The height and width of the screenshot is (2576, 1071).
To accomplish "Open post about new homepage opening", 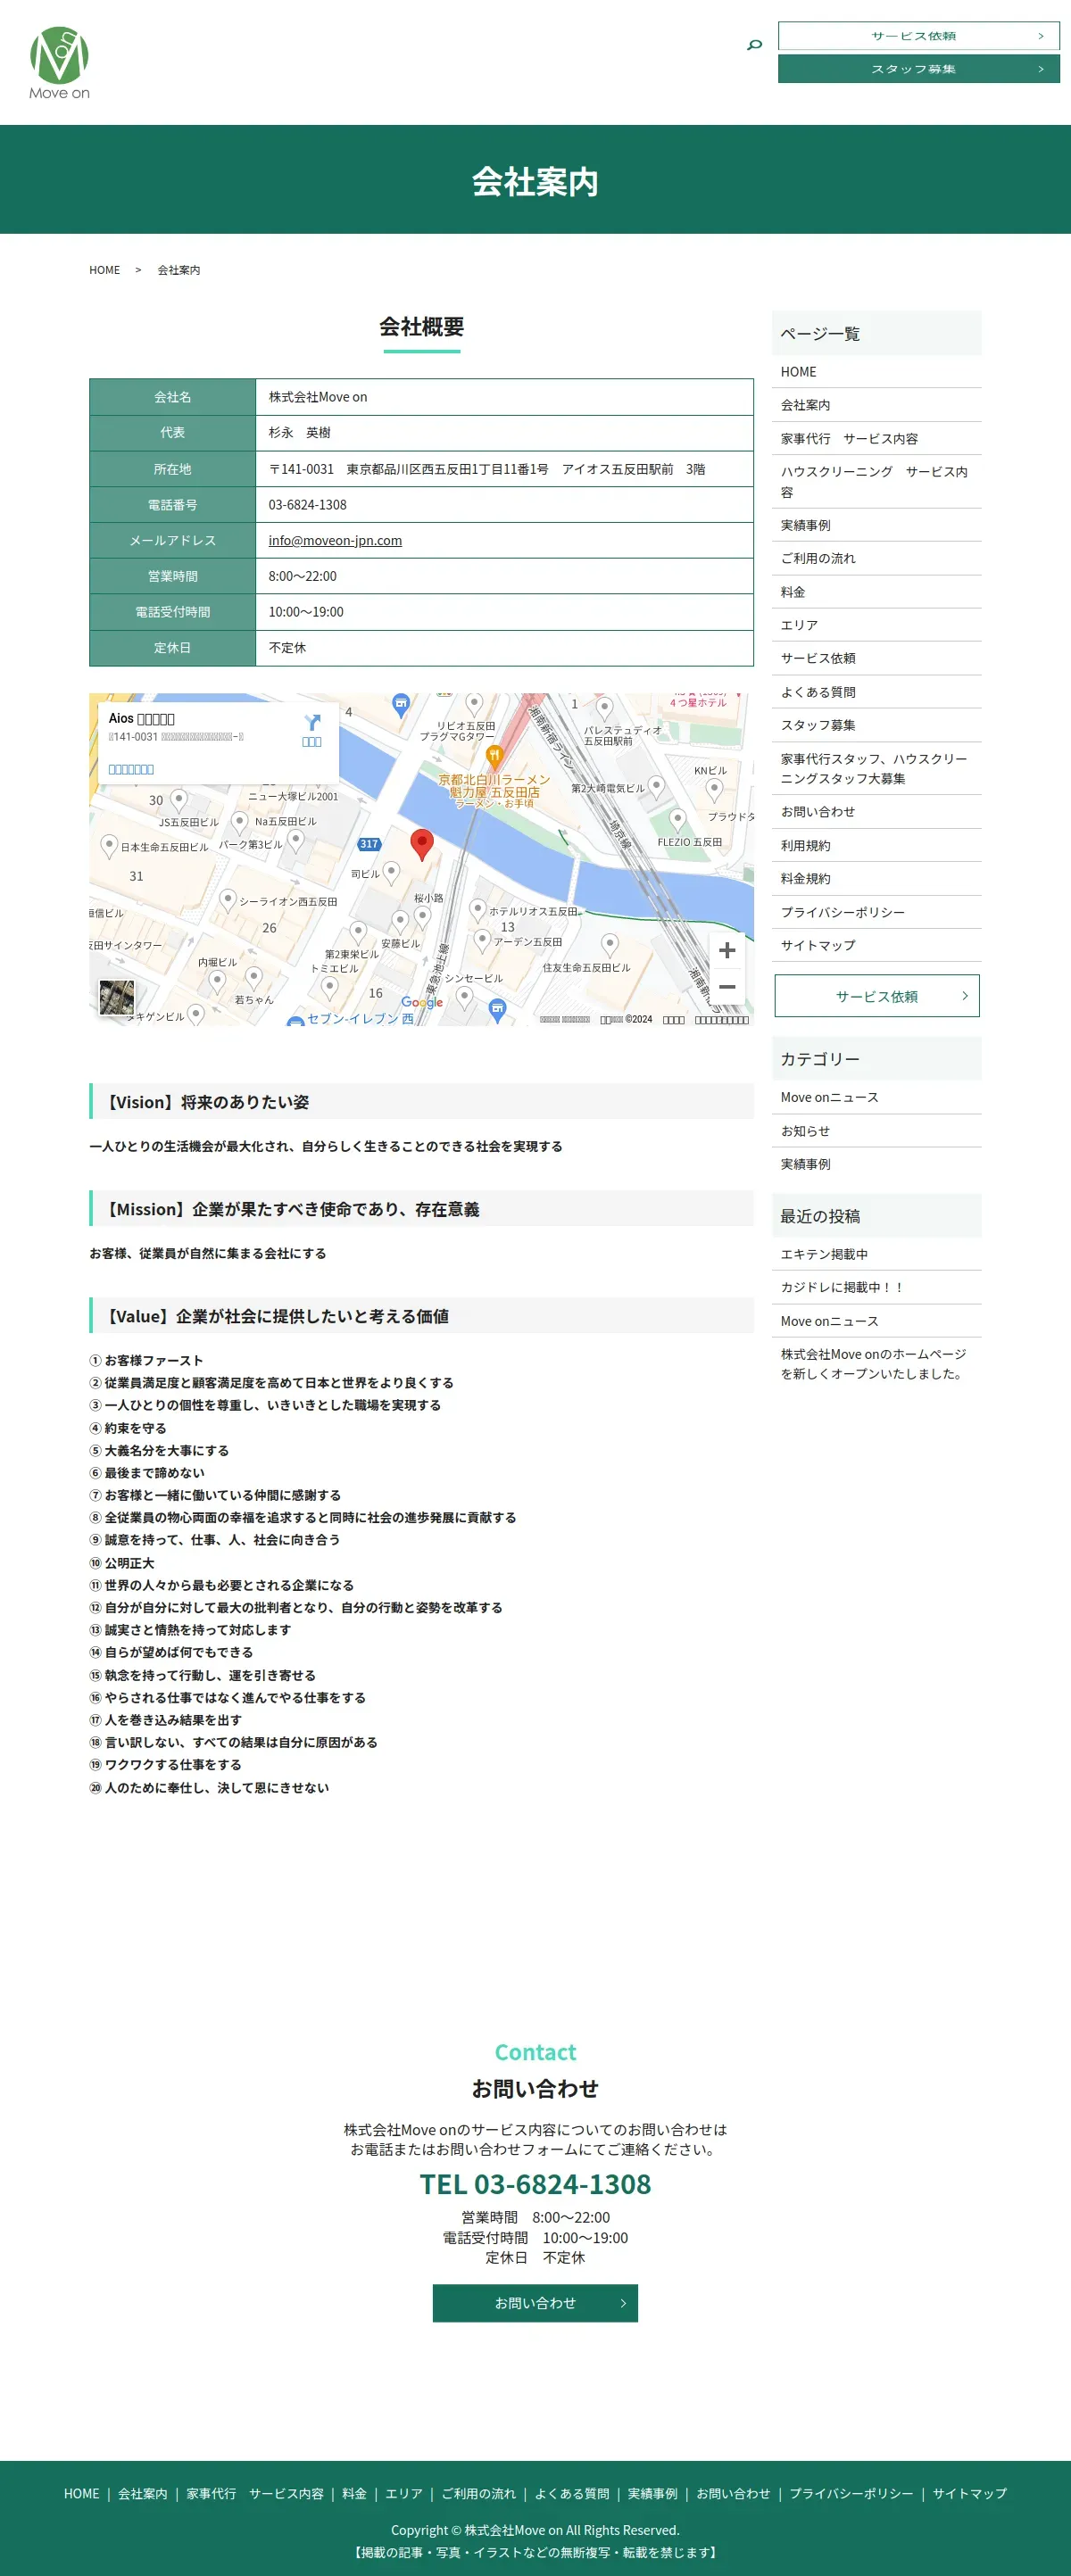I will click(x=877, y=1364).
